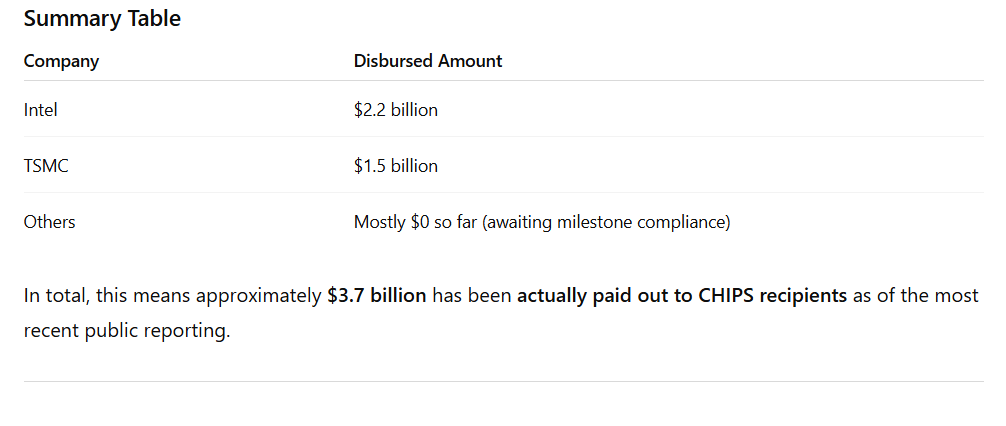
Task: Click "recent public reporting" ending the paragraph
Action: pos(127,329)
